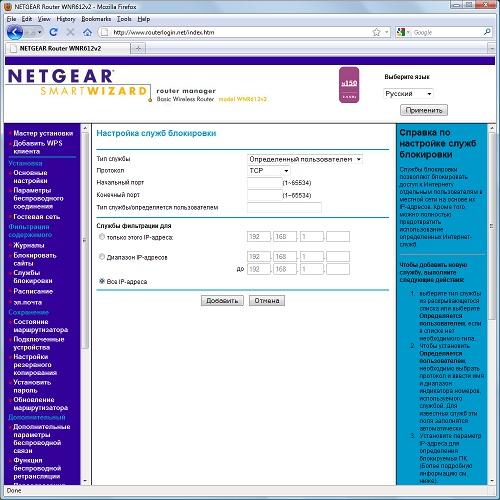Open Настройки резервного копирования link

(x=35, y=365)
